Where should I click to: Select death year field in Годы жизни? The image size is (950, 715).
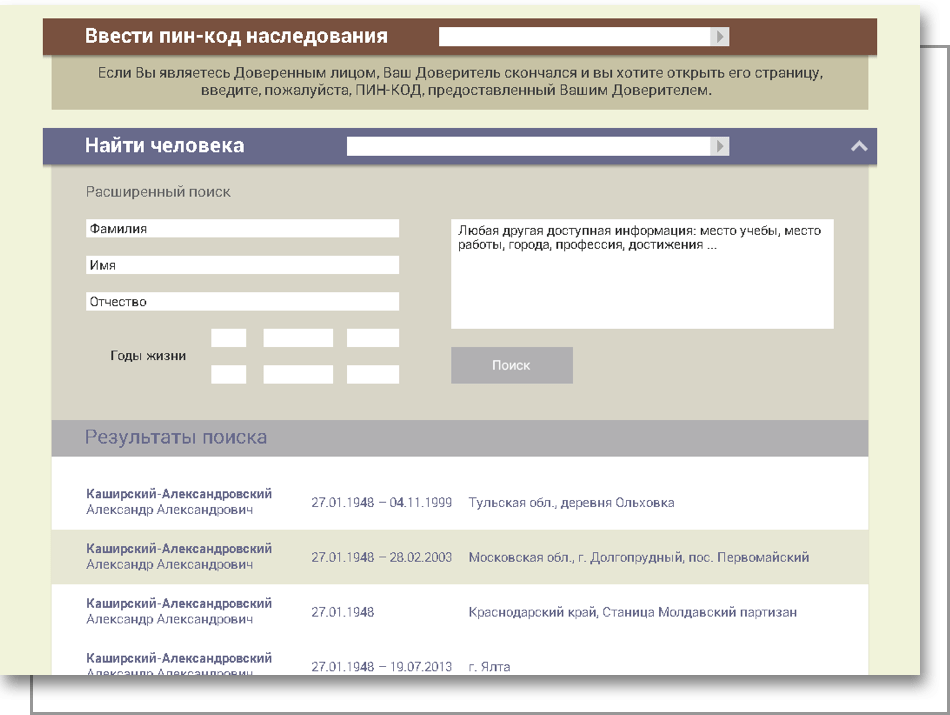[373, 374]
